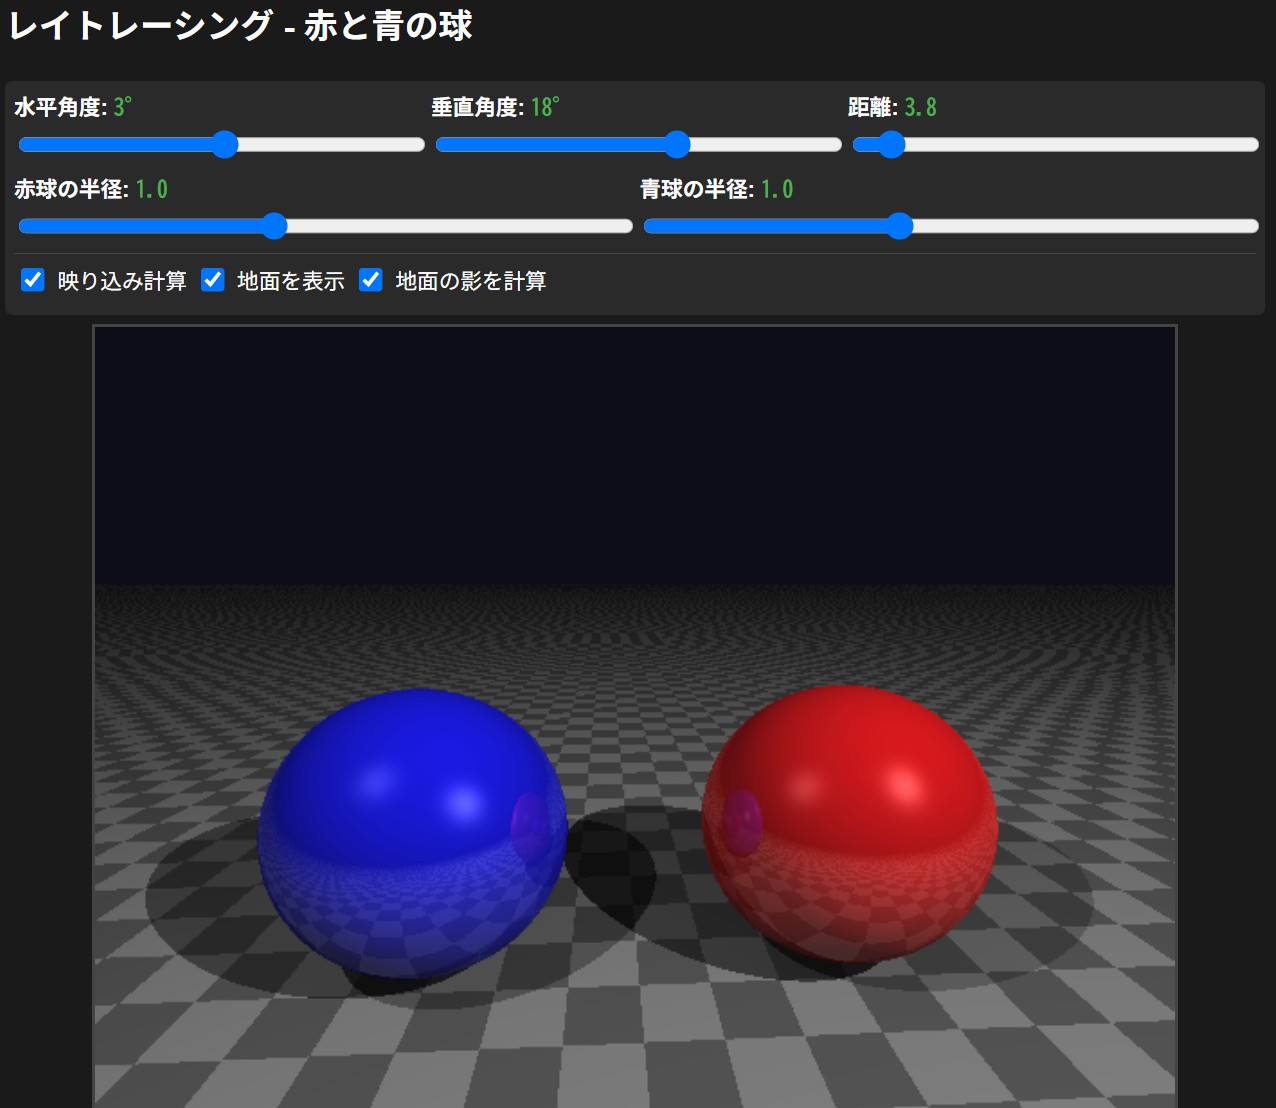Click the page title レイトレーシング - 赤と青の球
The image size is (1276, 1108).
point(240,26)
